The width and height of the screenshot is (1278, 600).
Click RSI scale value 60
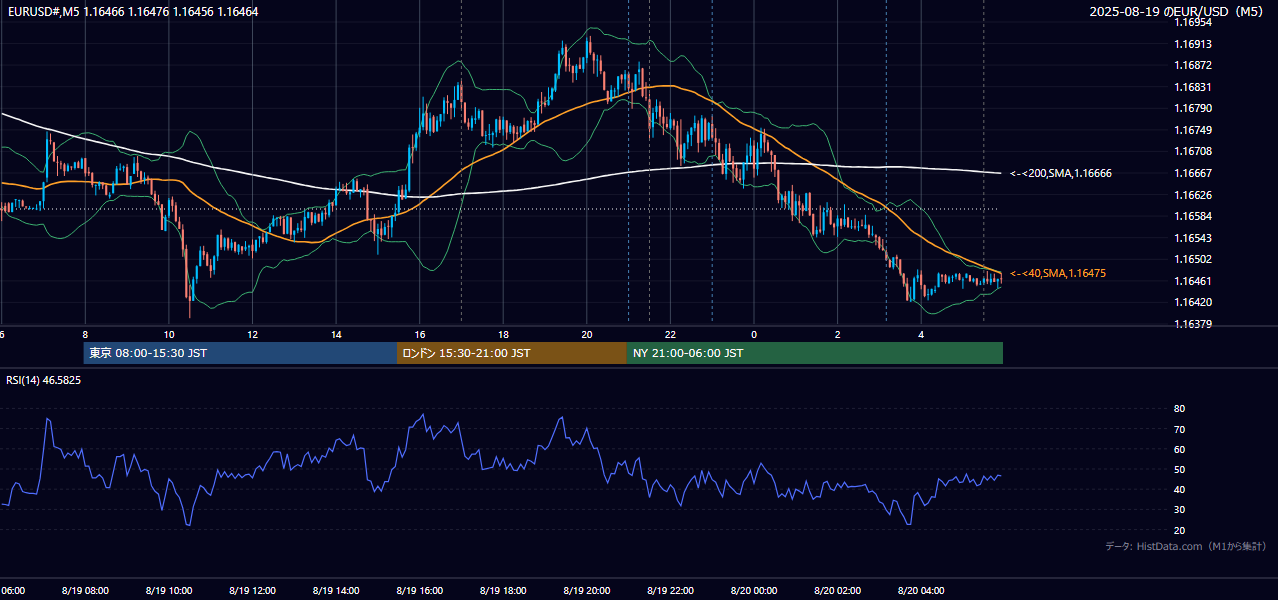point(1179,449)
